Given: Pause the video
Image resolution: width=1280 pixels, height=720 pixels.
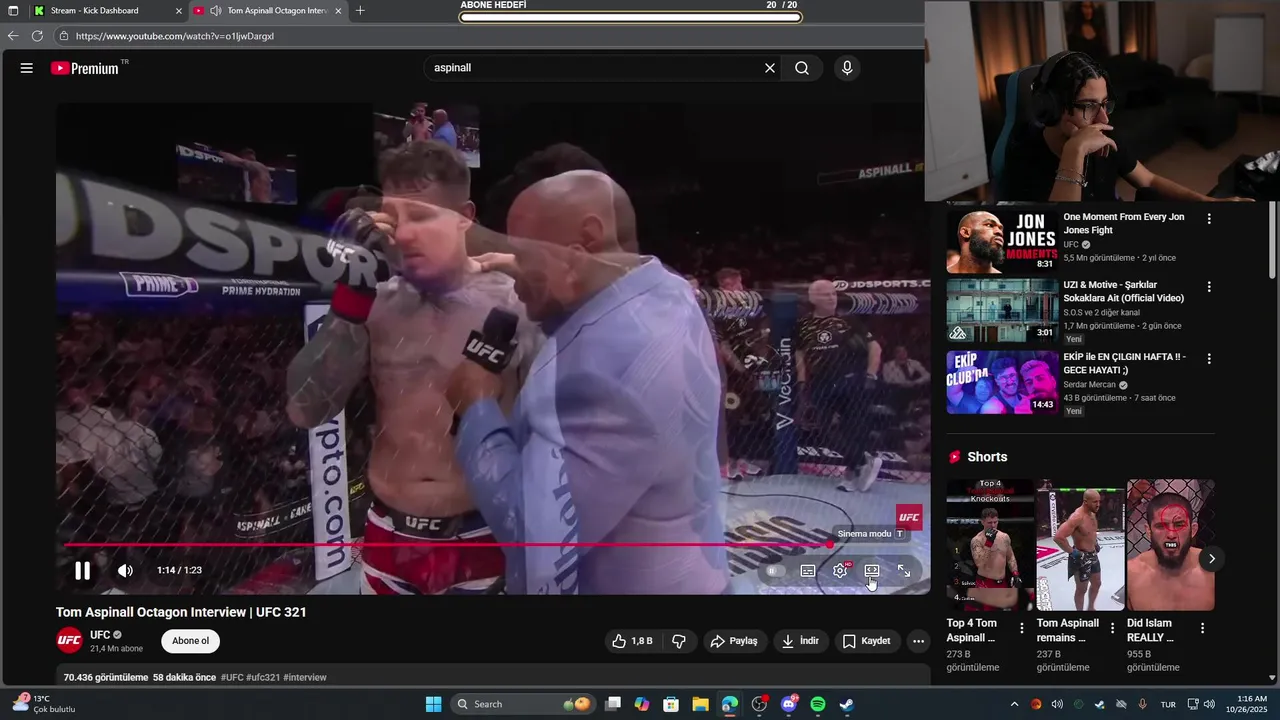Looking at the screenshot, I should tap(83, 571).
